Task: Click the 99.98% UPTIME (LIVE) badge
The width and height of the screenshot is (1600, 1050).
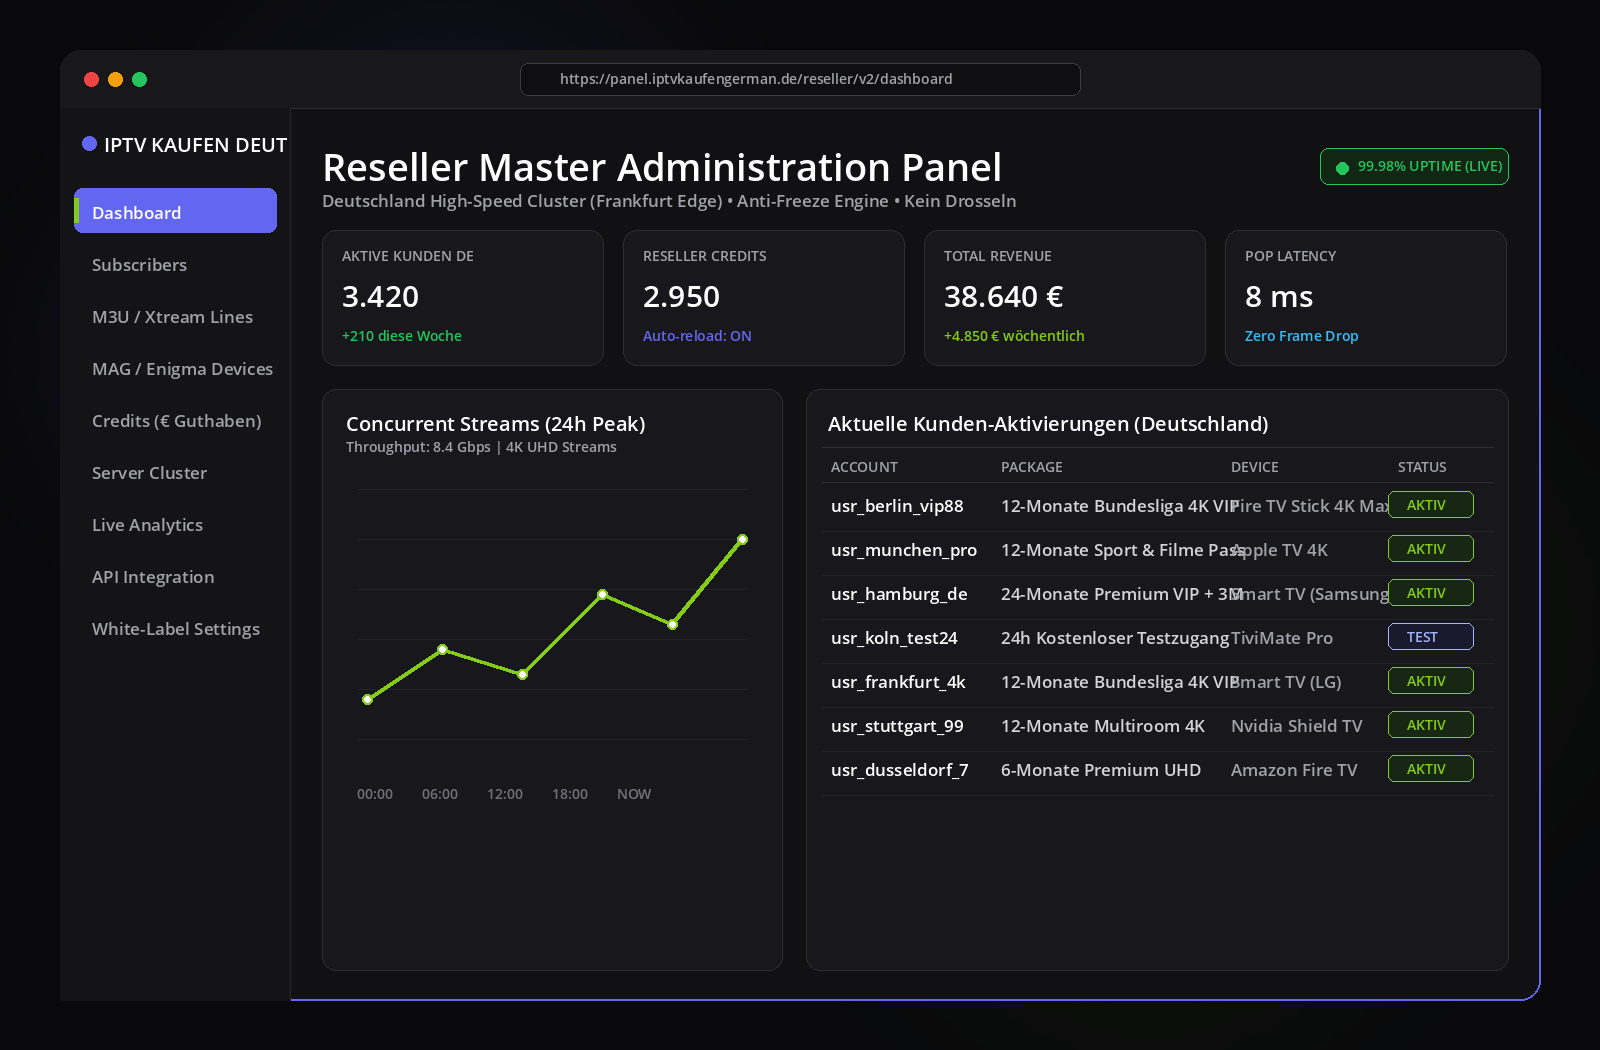Action: tap(1414, 167)
